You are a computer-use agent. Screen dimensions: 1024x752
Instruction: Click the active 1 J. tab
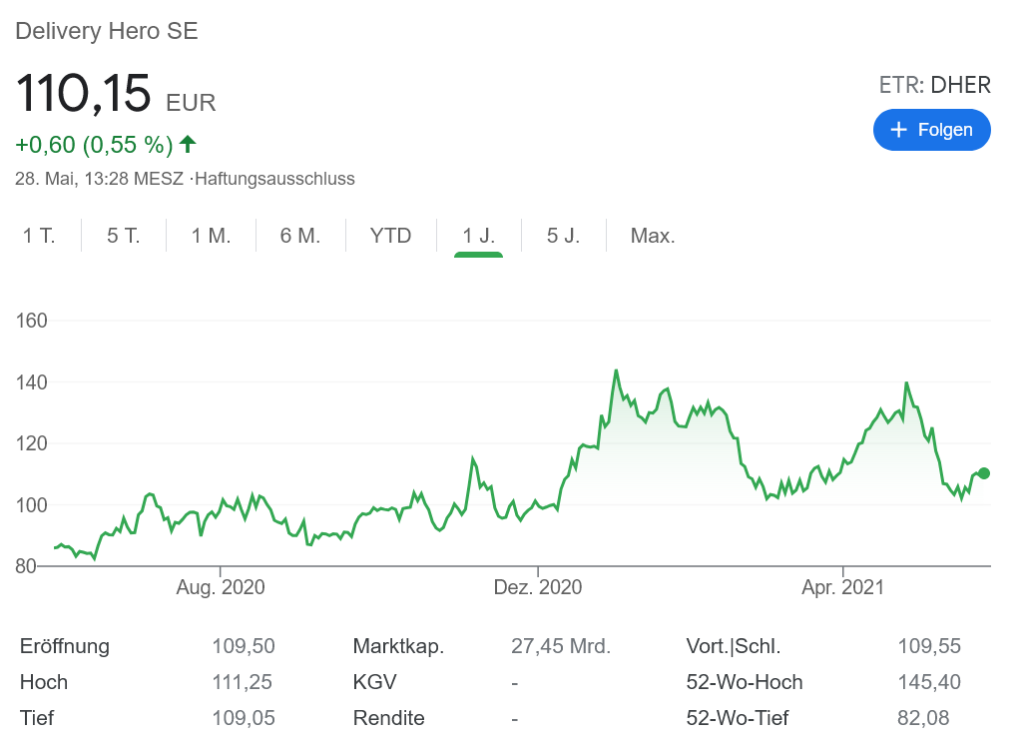pos(478,236)
